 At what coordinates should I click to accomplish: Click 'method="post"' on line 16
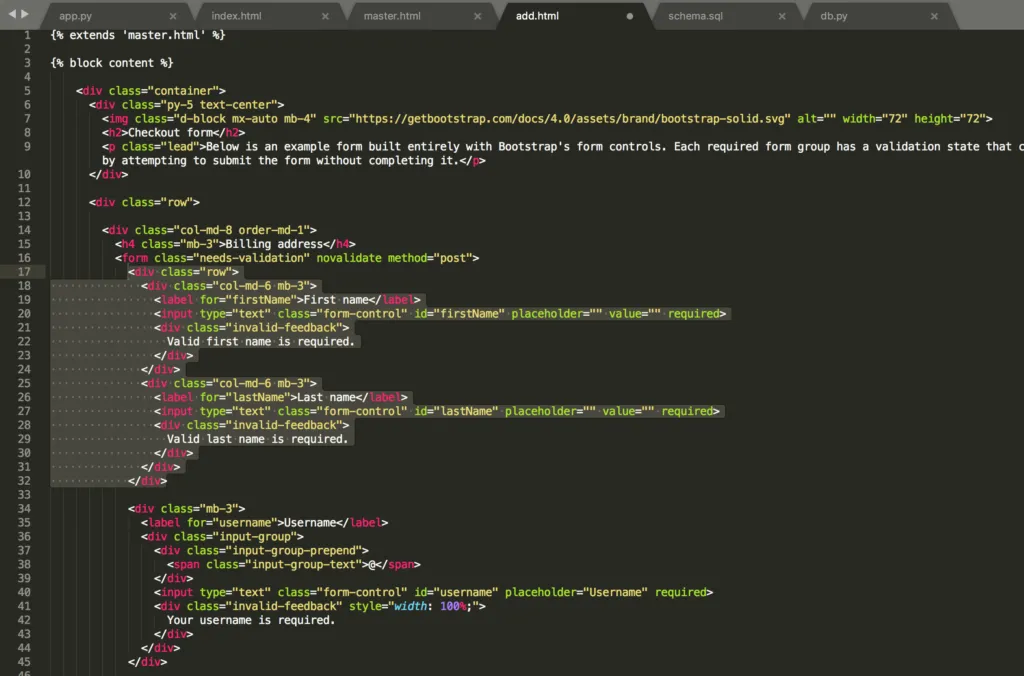coord(430,258)
